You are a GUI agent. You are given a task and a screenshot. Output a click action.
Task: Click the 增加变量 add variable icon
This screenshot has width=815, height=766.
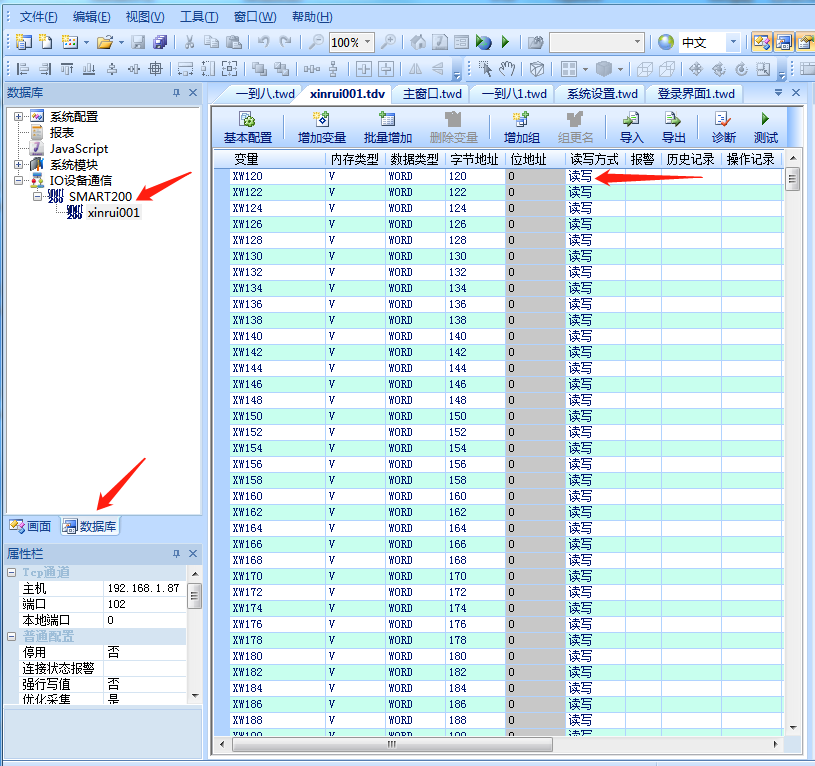coord(321,120)
